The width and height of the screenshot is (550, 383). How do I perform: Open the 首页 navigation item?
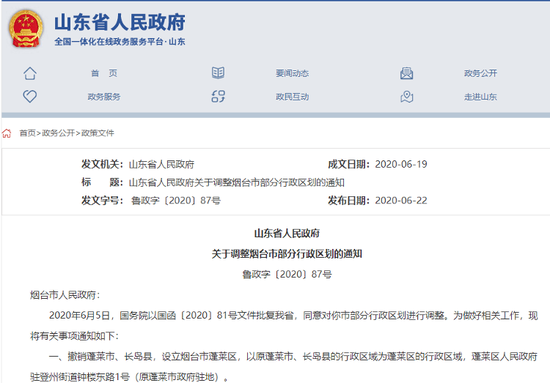(104, 73)
